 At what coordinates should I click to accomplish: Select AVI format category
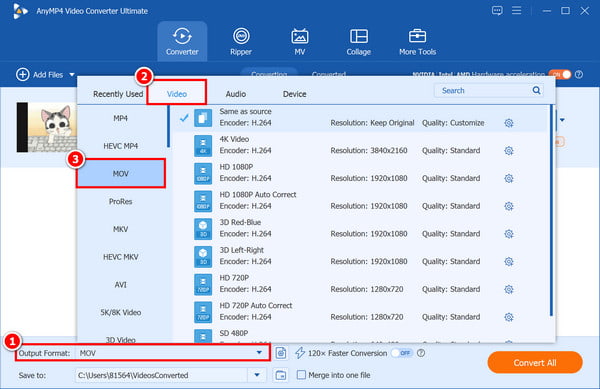(x=121, y=285)
